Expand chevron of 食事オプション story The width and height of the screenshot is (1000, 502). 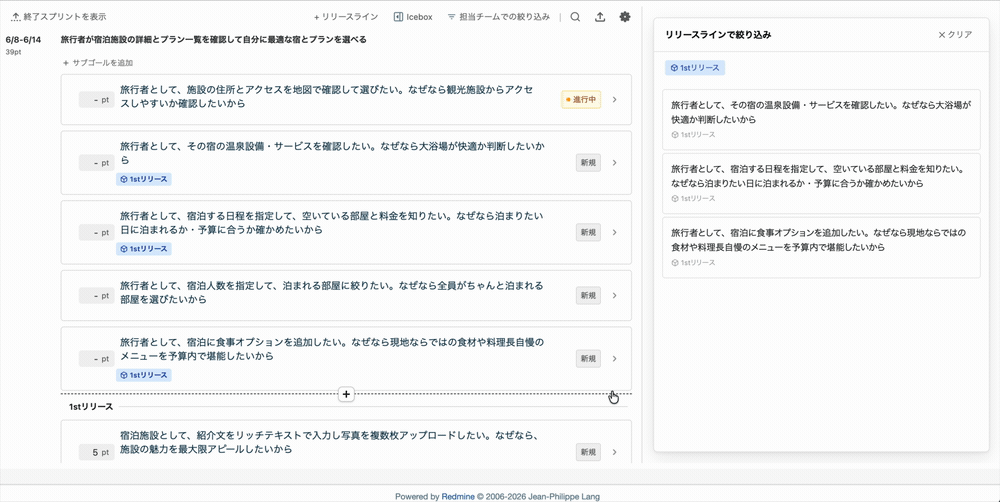coord(615,358)
